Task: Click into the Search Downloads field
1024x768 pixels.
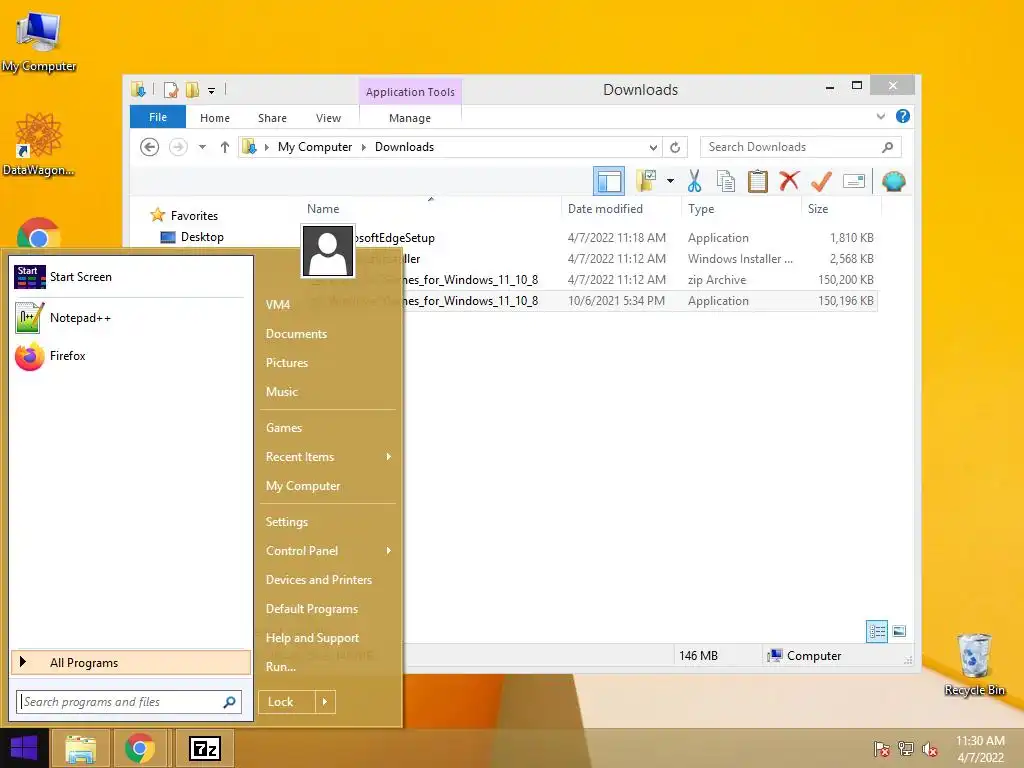Action: (x=801, y=147)
